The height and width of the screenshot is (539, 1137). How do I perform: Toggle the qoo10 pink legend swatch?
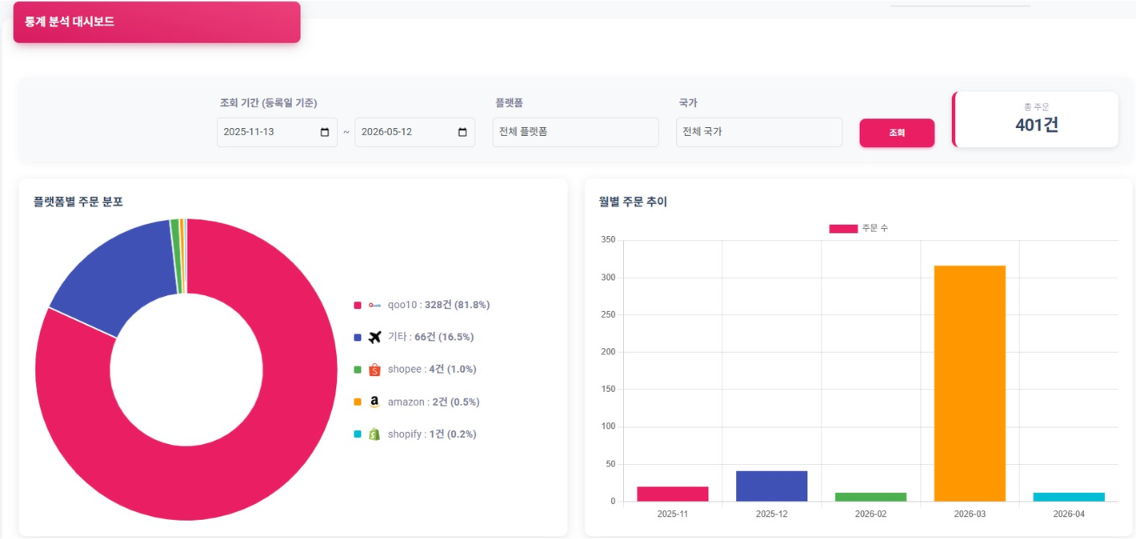[x=357, y=305]
